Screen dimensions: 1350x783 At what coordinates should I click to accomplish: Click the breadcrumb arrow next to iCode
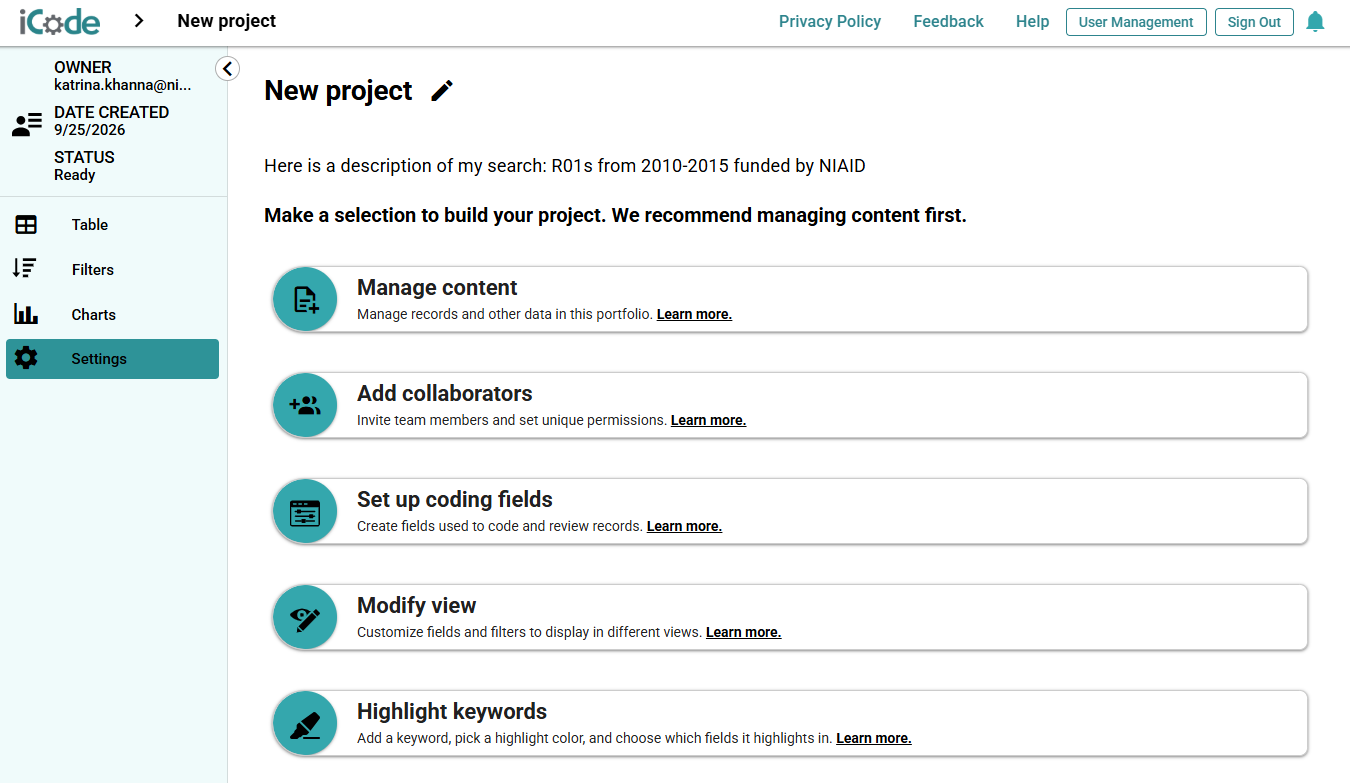(139, 21)
